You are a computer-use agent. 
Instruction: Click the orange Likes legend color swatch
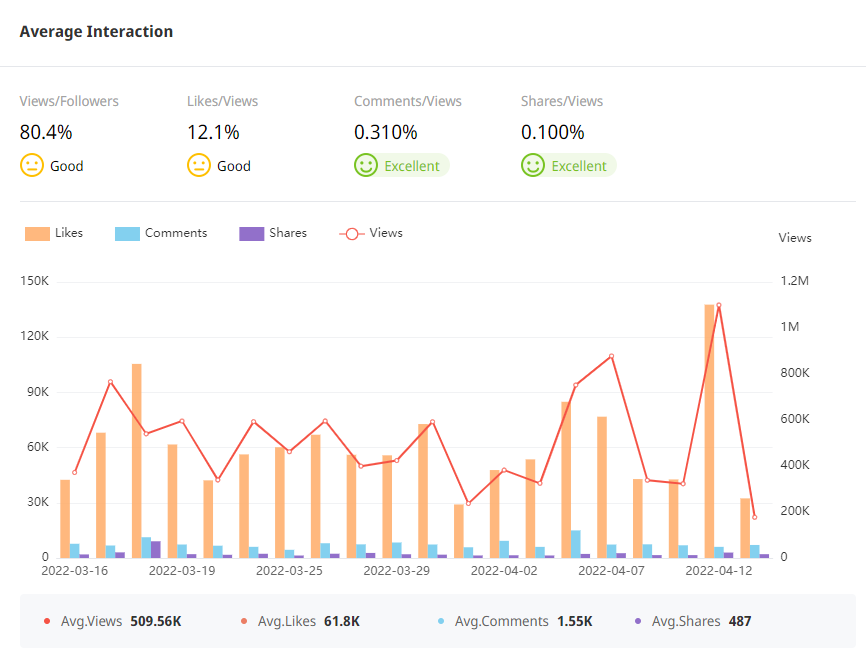point(37,234)
